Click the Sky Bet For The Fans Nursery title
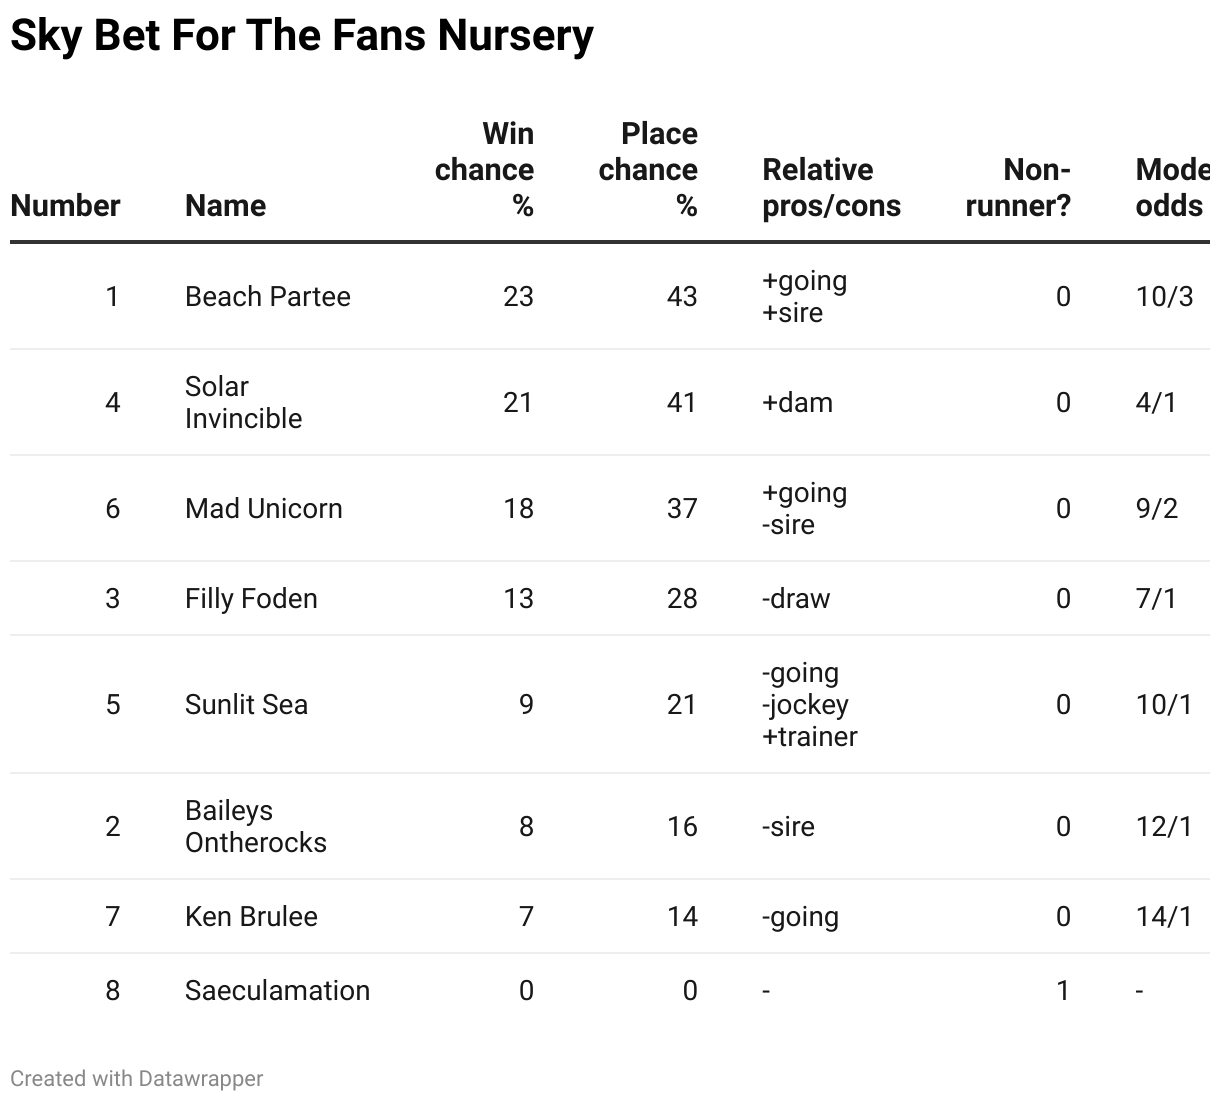Viewport: 1220px width, 1102px height. tap(302, 36)
